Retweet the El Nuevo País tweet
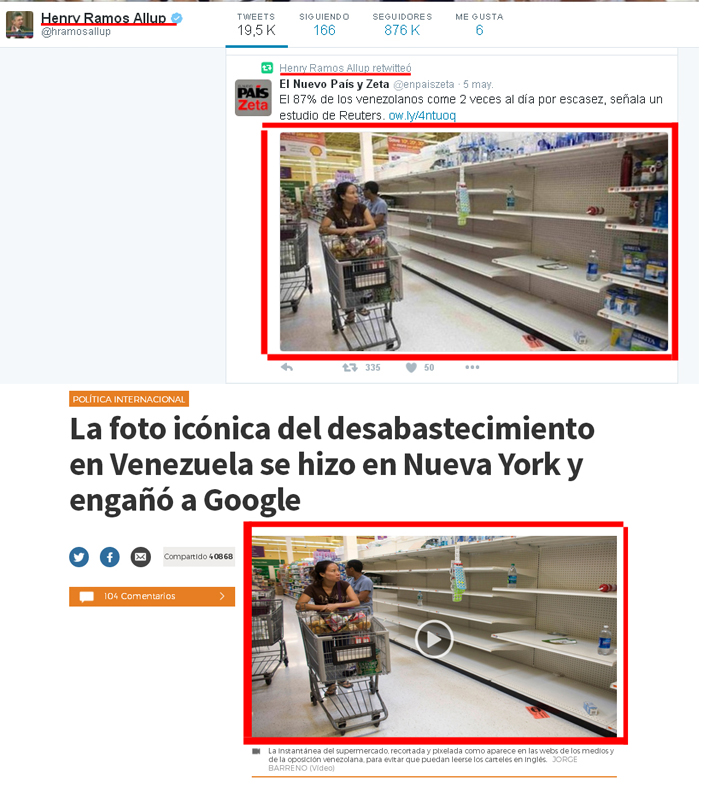This screenshot has width=725, height=788. point(350,367)
